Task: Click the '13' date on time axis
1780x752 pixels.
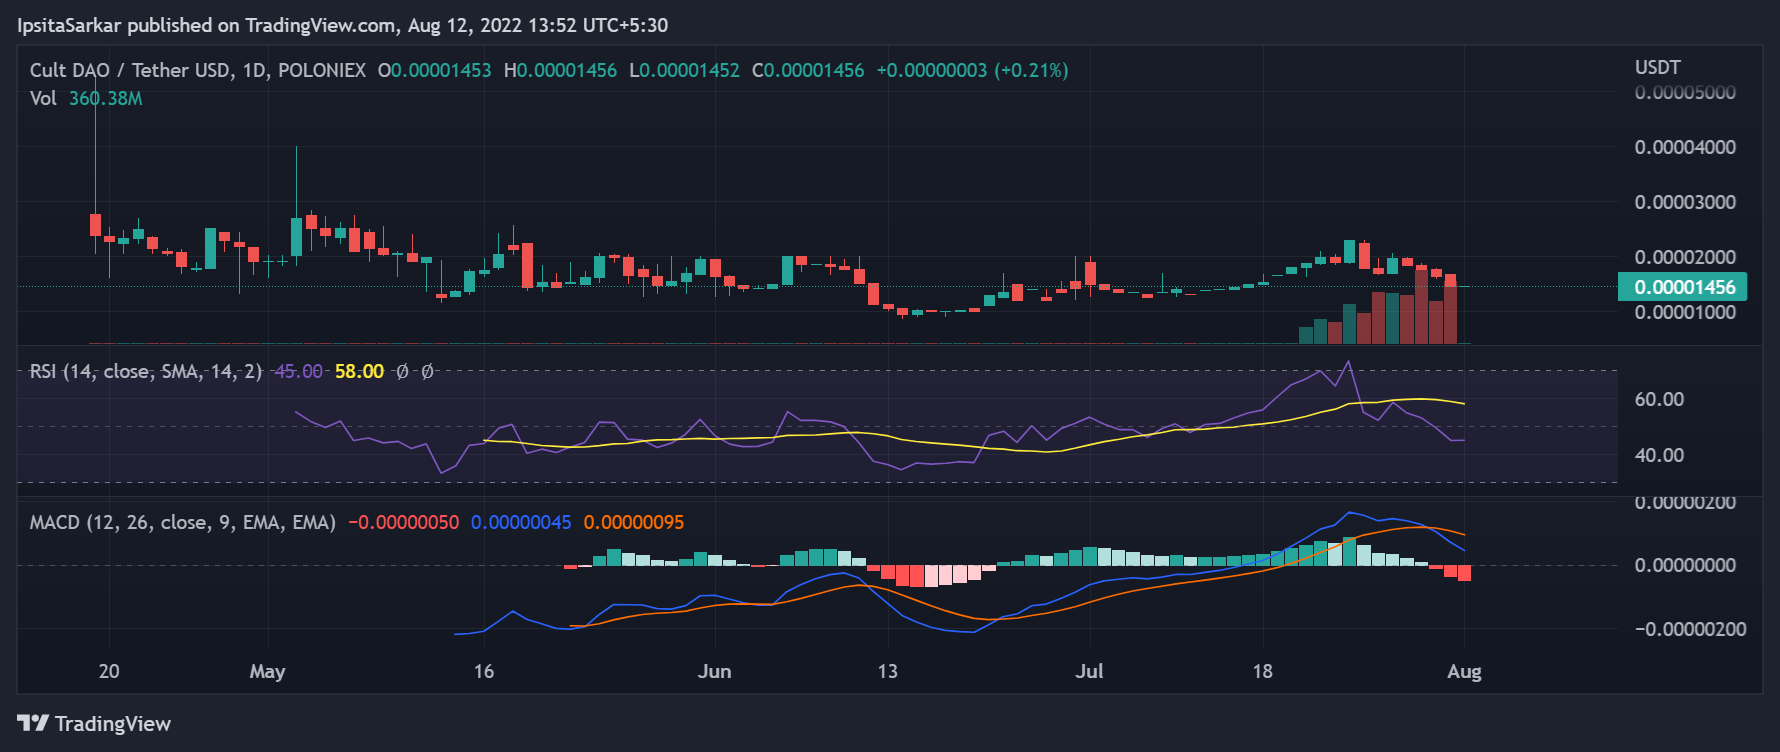Action: [x=887, y=671]
